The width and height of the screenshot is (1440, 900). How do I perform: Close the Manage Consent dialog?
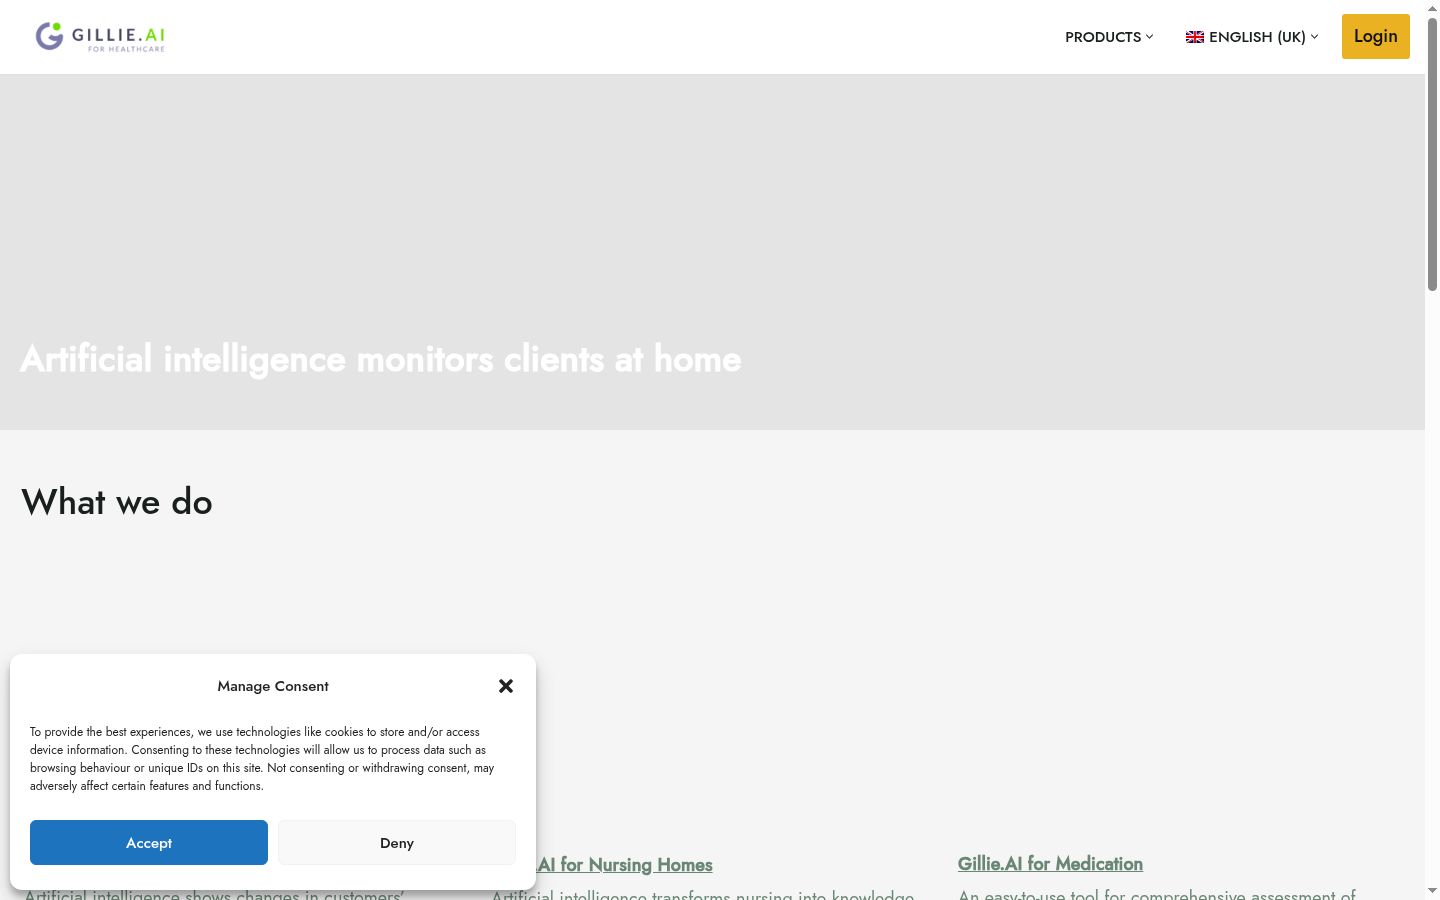(x=506, y=686)
